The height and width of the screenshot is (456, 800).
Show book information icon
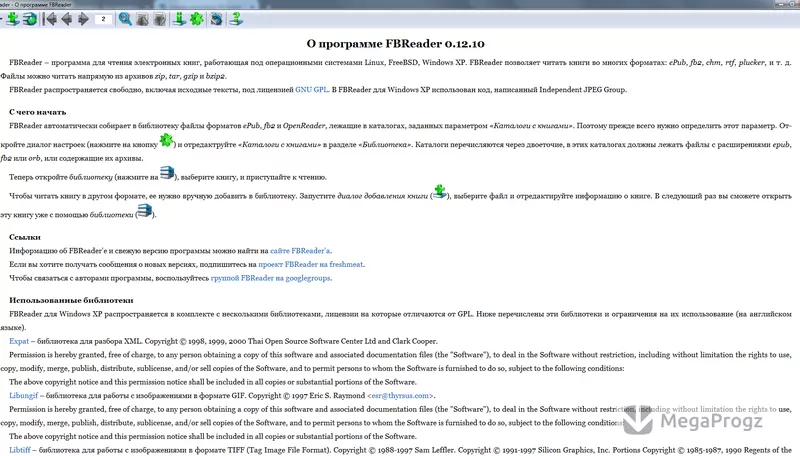click(179, 19)
